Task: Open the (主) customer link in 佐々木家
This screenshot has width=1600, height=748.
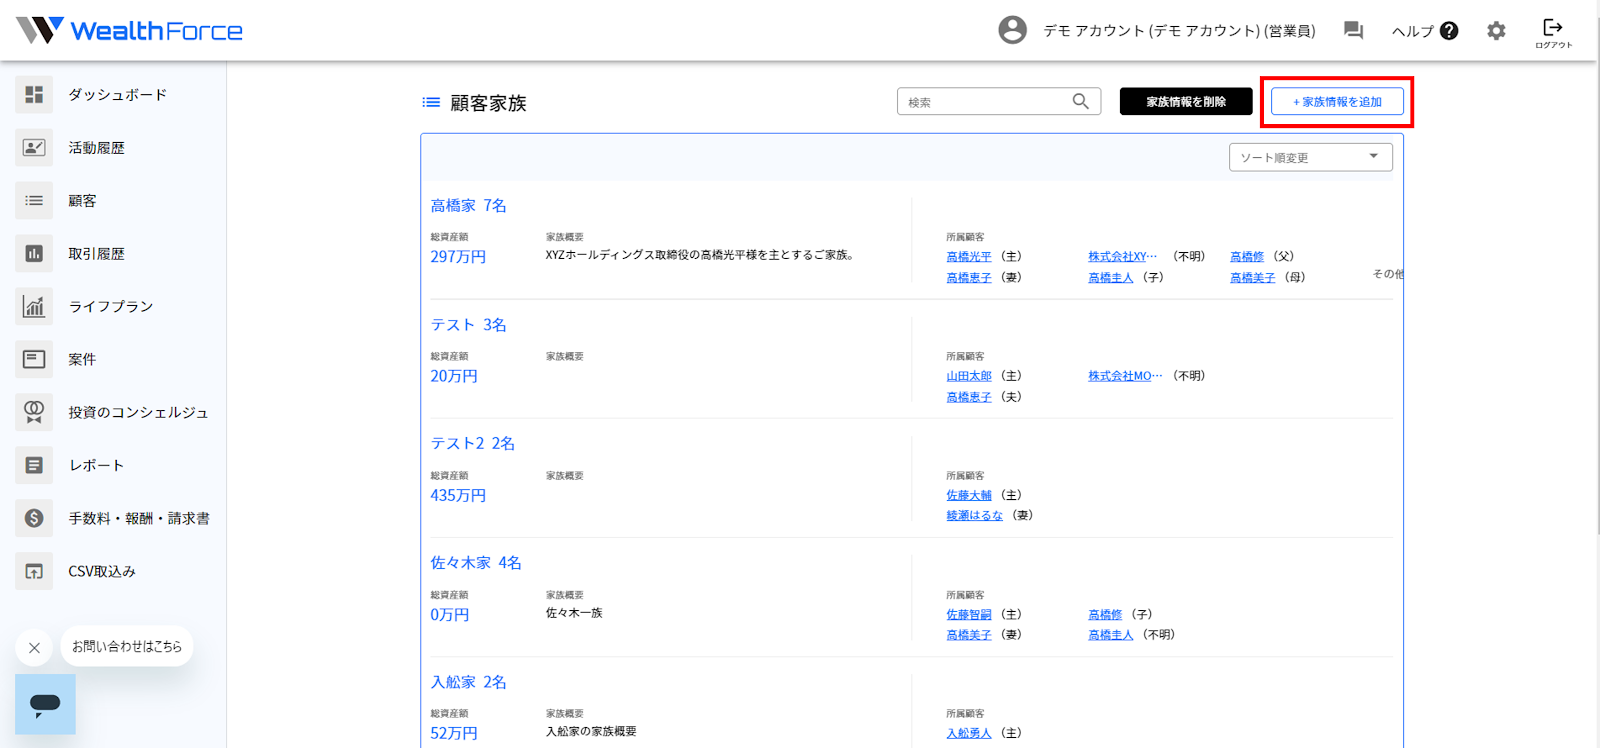Action: click(969, 614)
